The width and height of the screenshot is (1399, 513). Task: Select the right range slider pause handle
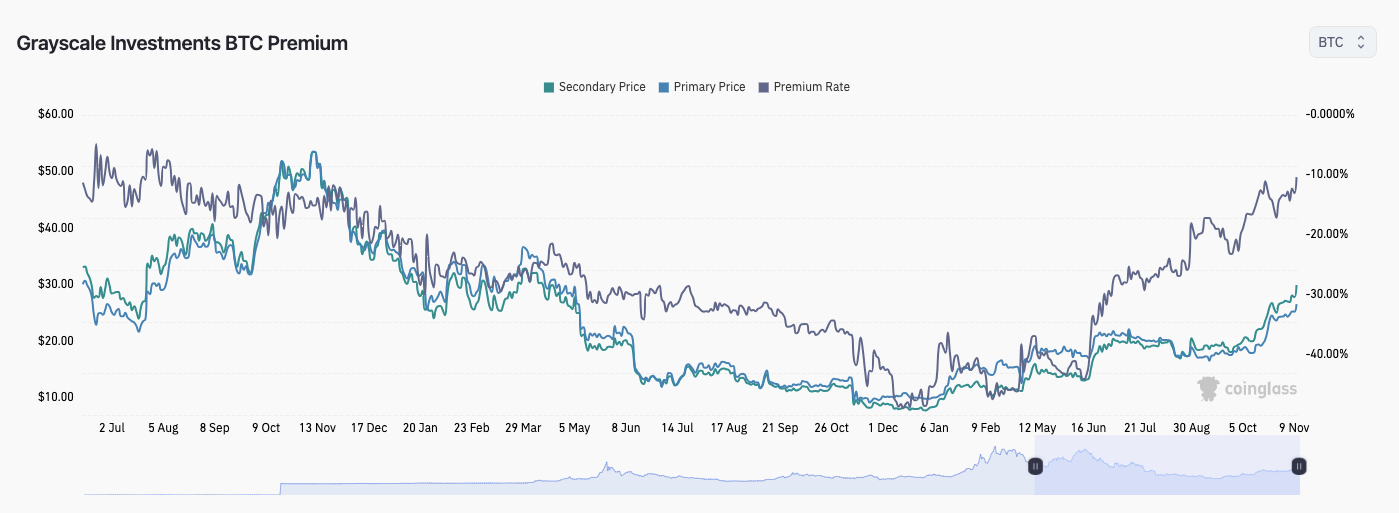pos(1299,466)
